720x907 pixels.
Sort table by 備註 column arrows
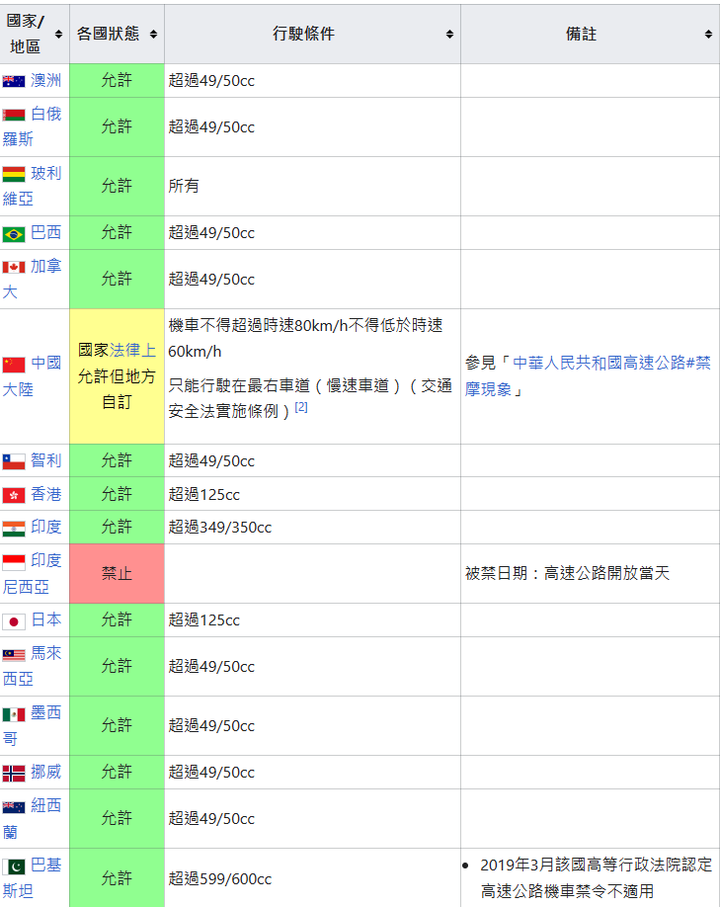708,34
